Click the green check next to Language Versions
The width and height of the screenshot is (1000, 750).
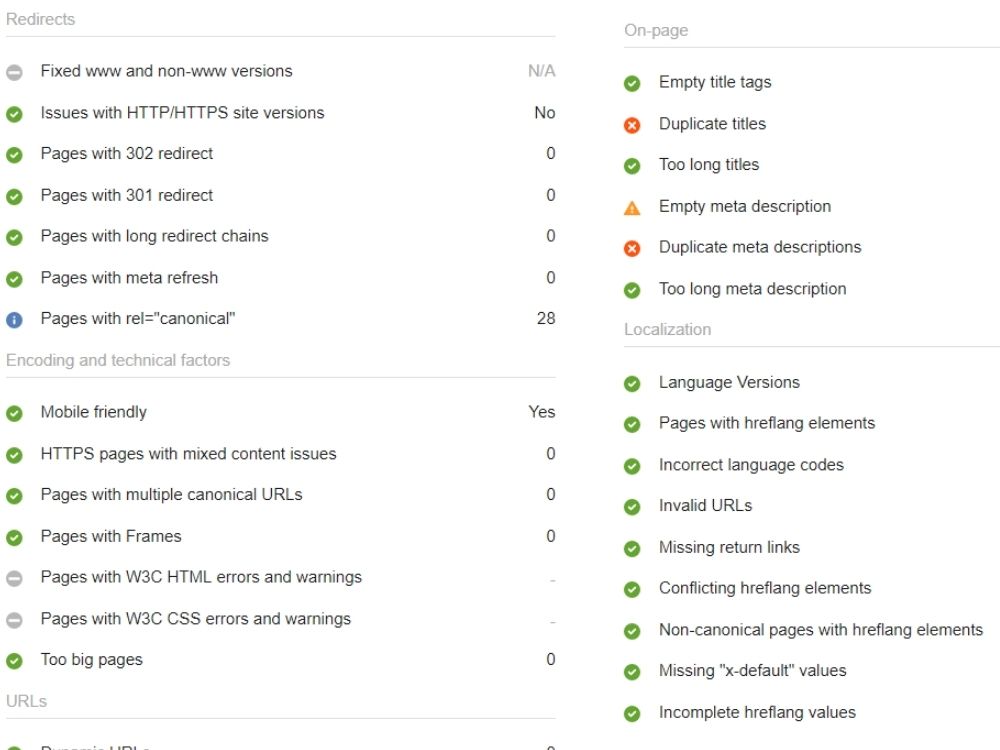632,383
